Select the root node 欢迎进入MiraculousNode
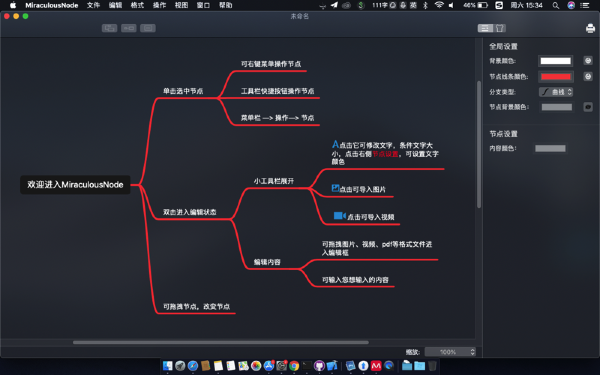Viewport: 600px width, 375px height. point(75,185)
